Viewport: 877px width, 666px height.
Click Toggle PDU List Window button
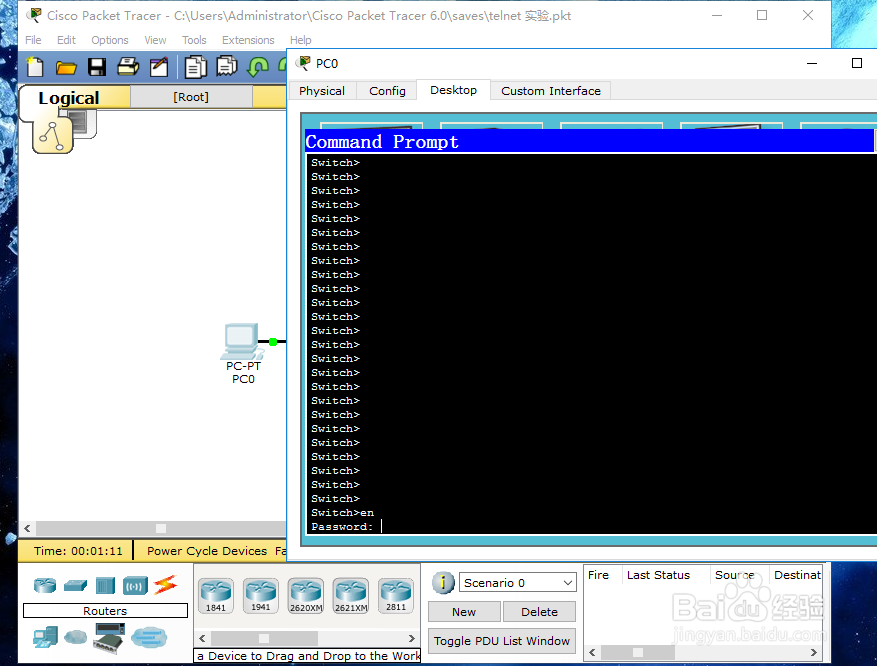[x=502, y=641]
